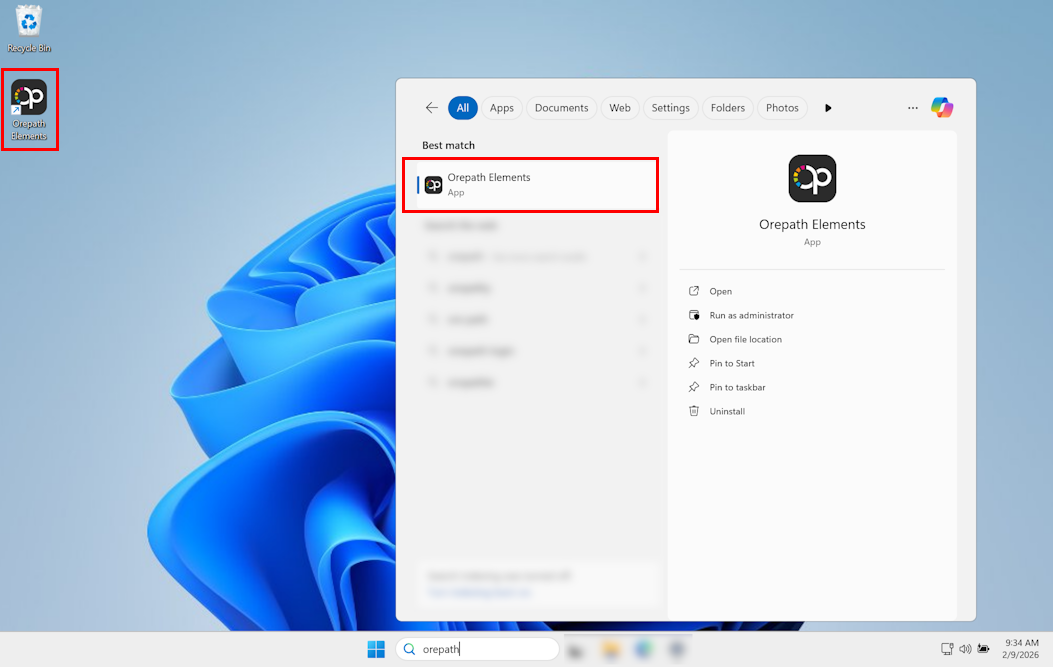The height and width of the screenshot is (667, 1053).
Task: Click the large Orepath Elements app logo
Action: point(812,179)
